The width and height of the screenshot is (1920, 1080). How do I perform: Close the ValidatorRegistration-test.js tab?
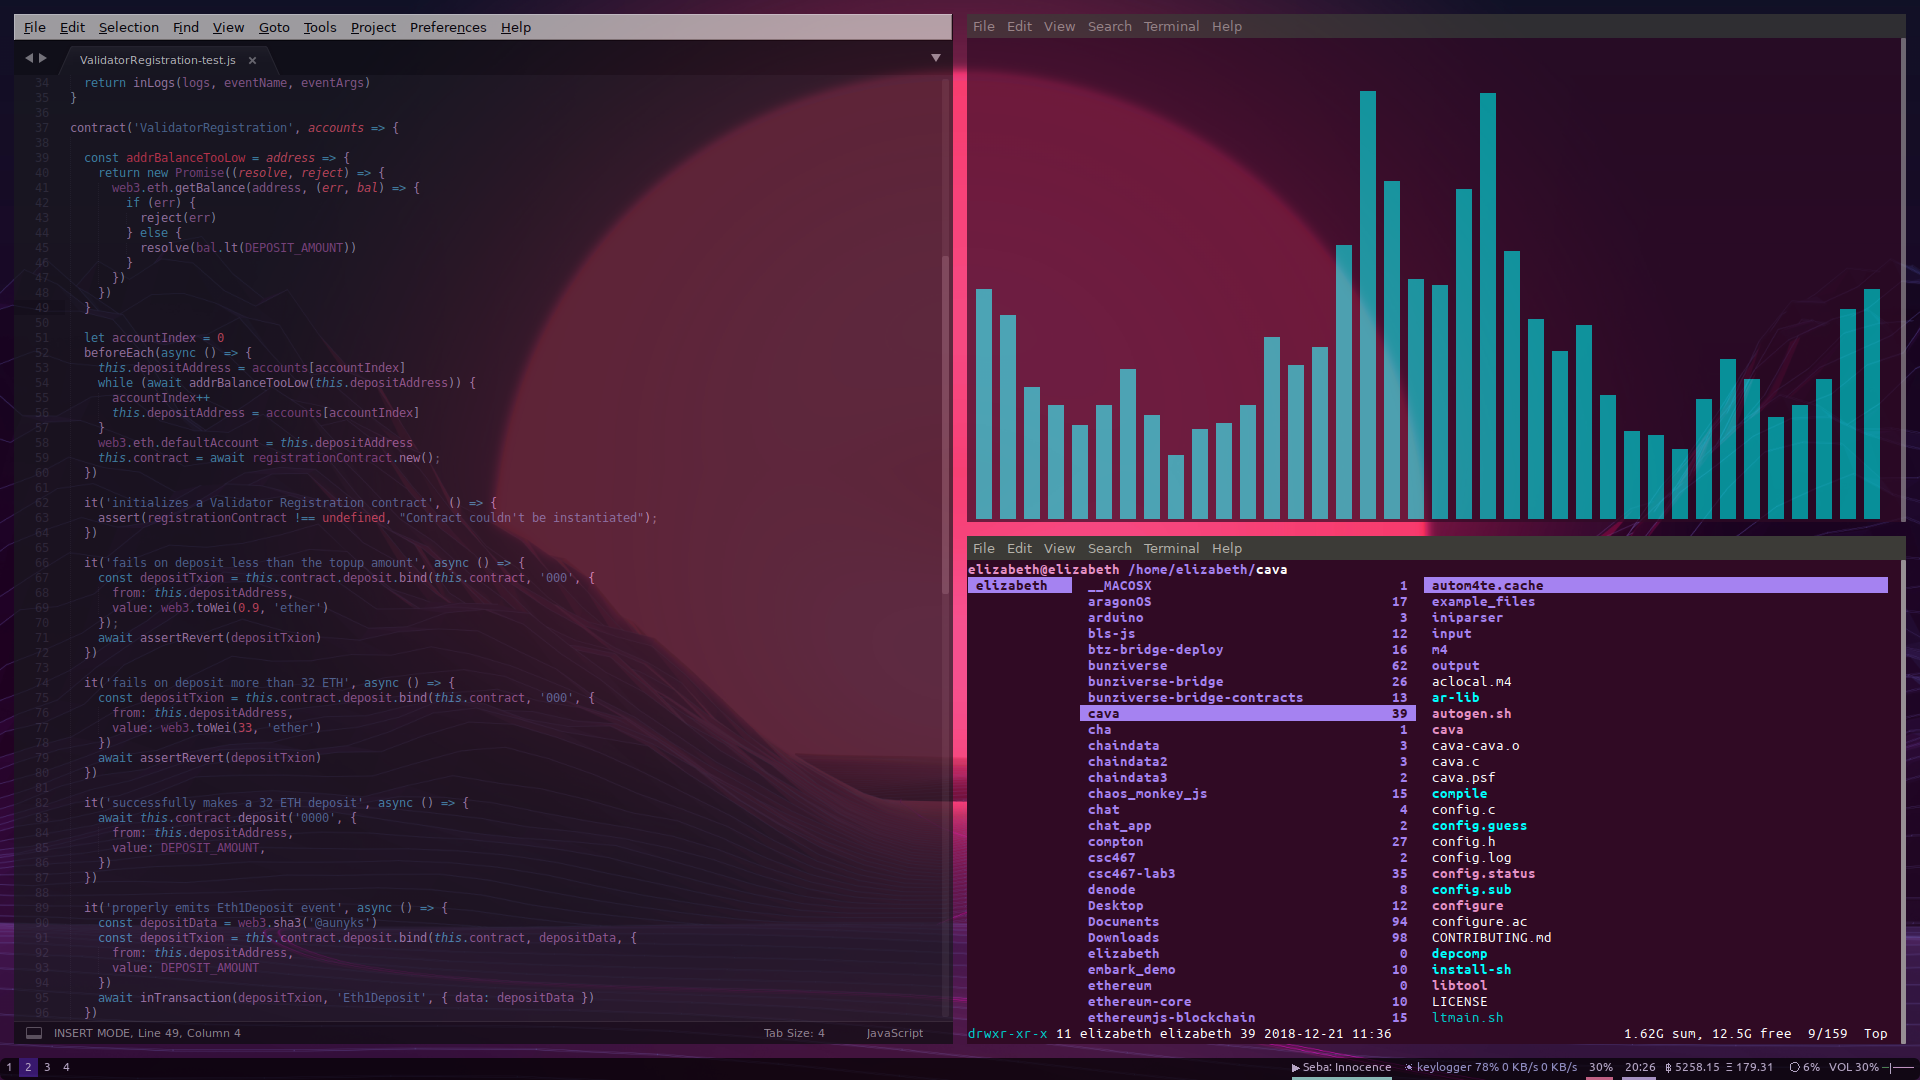[253, 61]
